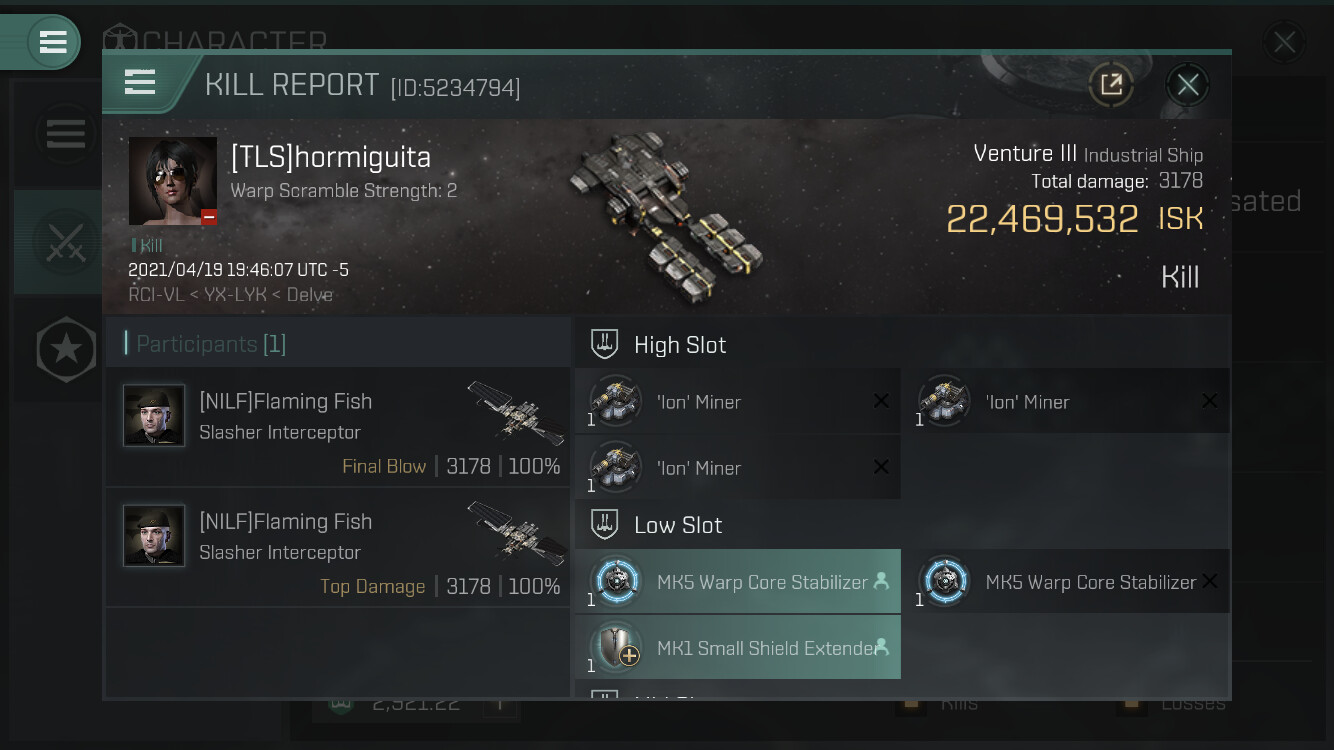The image size is (1334, 750).
Task: Close the Kill Report window
Action: (x=1187, y=84)
